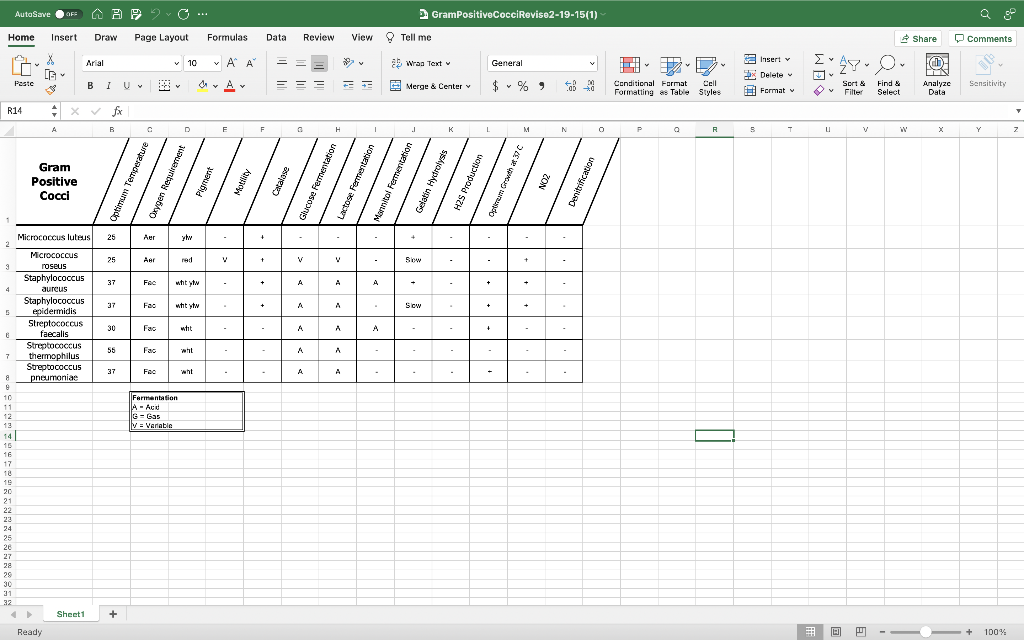Click the AutoSum sigma icon
Screen dimensions: 1024x640
(x=819, y=59)
